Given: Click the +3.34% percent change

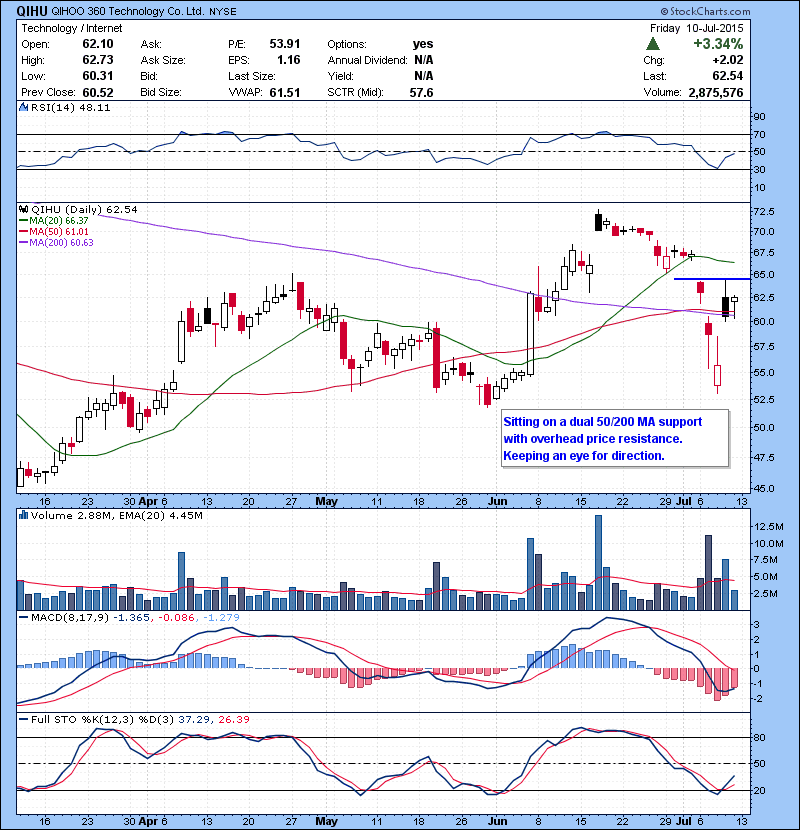Looking at the screenshot, I should tap(718, 44).
